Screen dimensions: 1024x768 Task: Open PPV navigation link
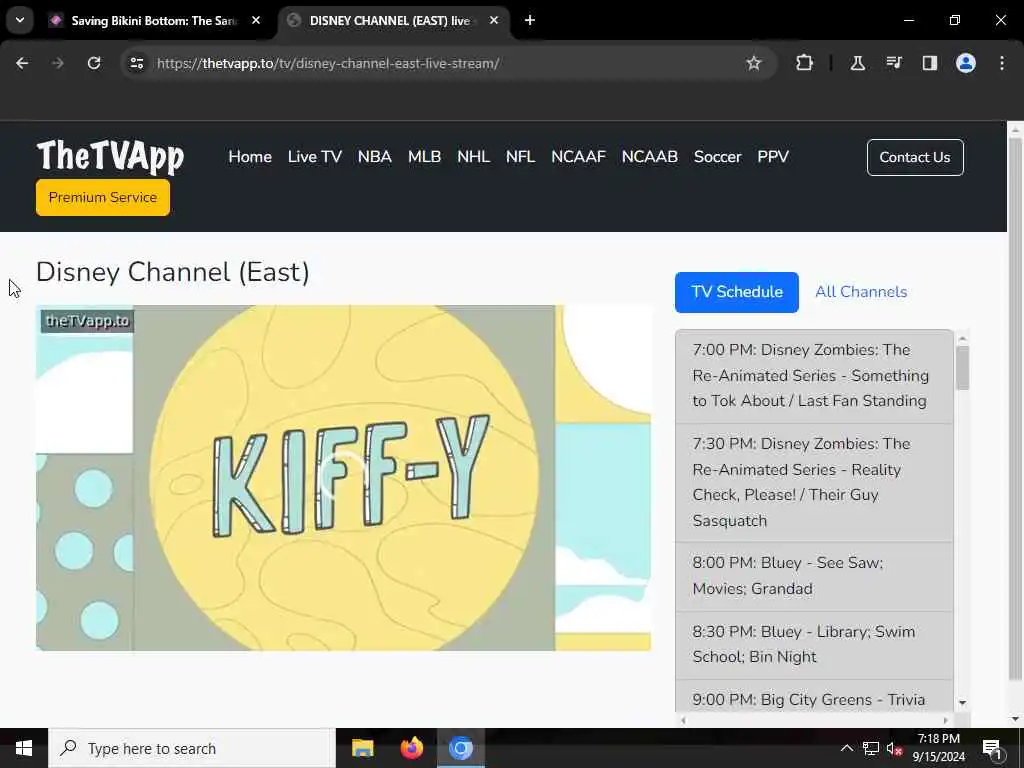[x=773, y=157]
